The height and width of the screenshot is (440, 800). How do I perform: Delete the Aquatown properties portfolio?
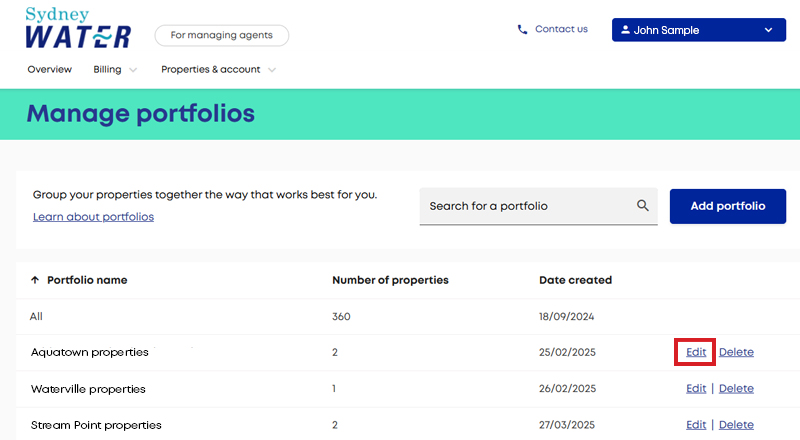click(736, 352)
